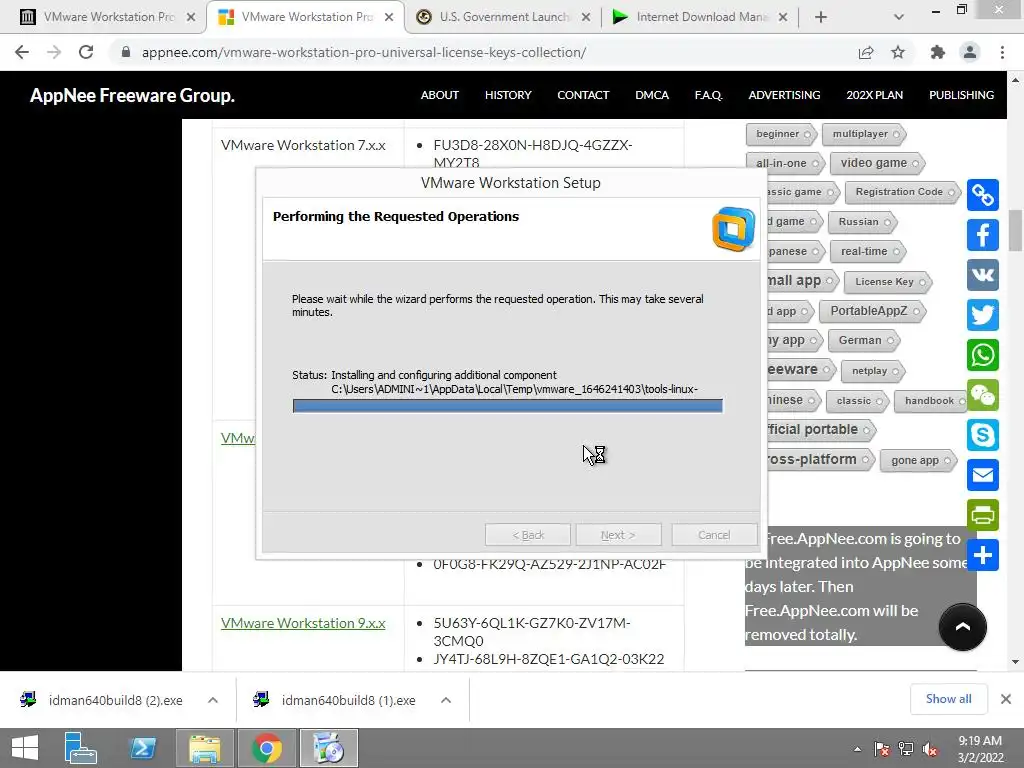Viewport: 1024px width, 768px height.
Task: Open Chrome three-dot menu
Action: coord(1002,52)
